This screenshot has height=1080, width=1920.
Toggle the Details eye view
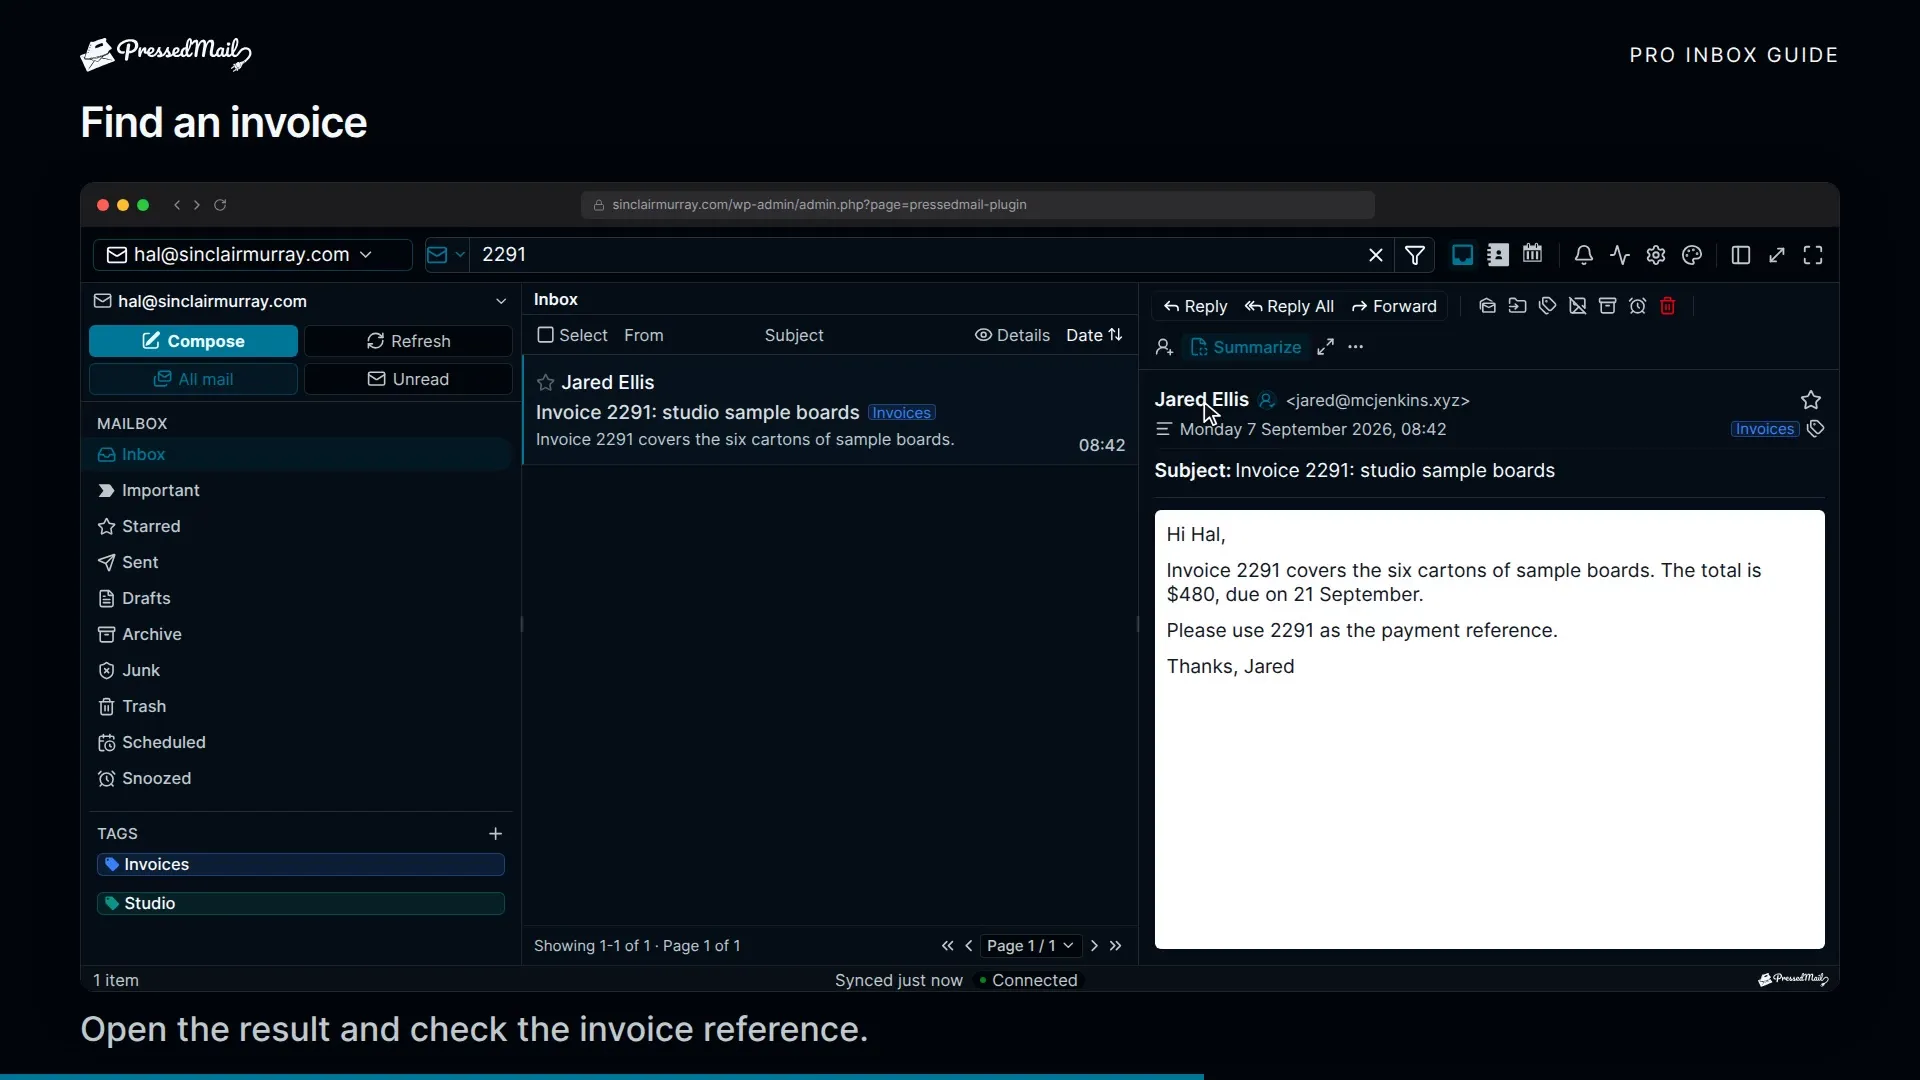(1012, 335)
